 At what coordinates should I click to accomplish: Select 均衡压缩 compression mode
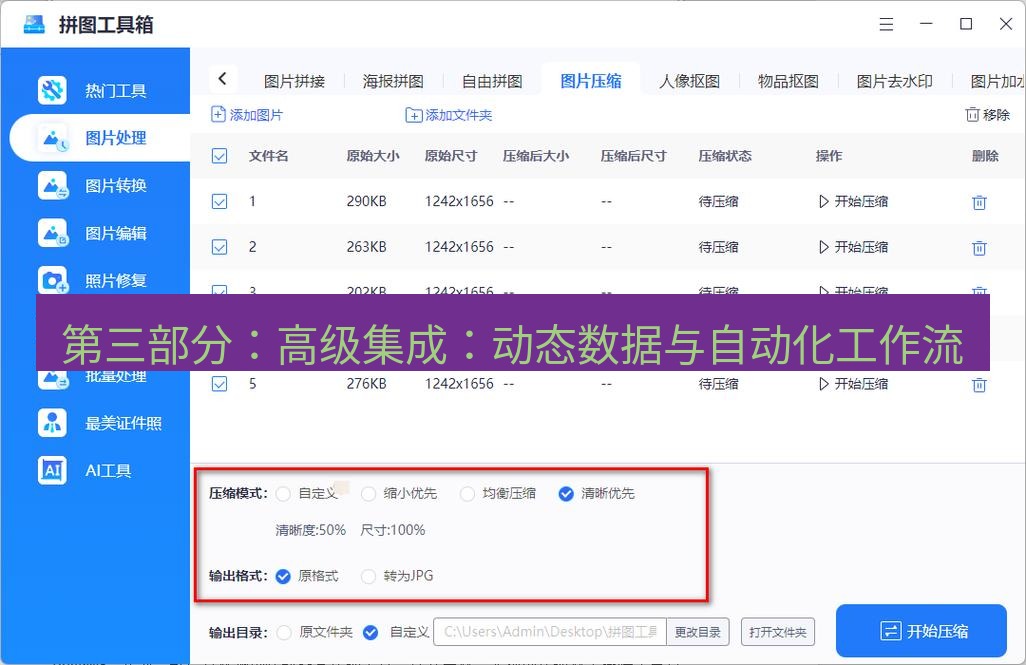[x=467, y=494]
